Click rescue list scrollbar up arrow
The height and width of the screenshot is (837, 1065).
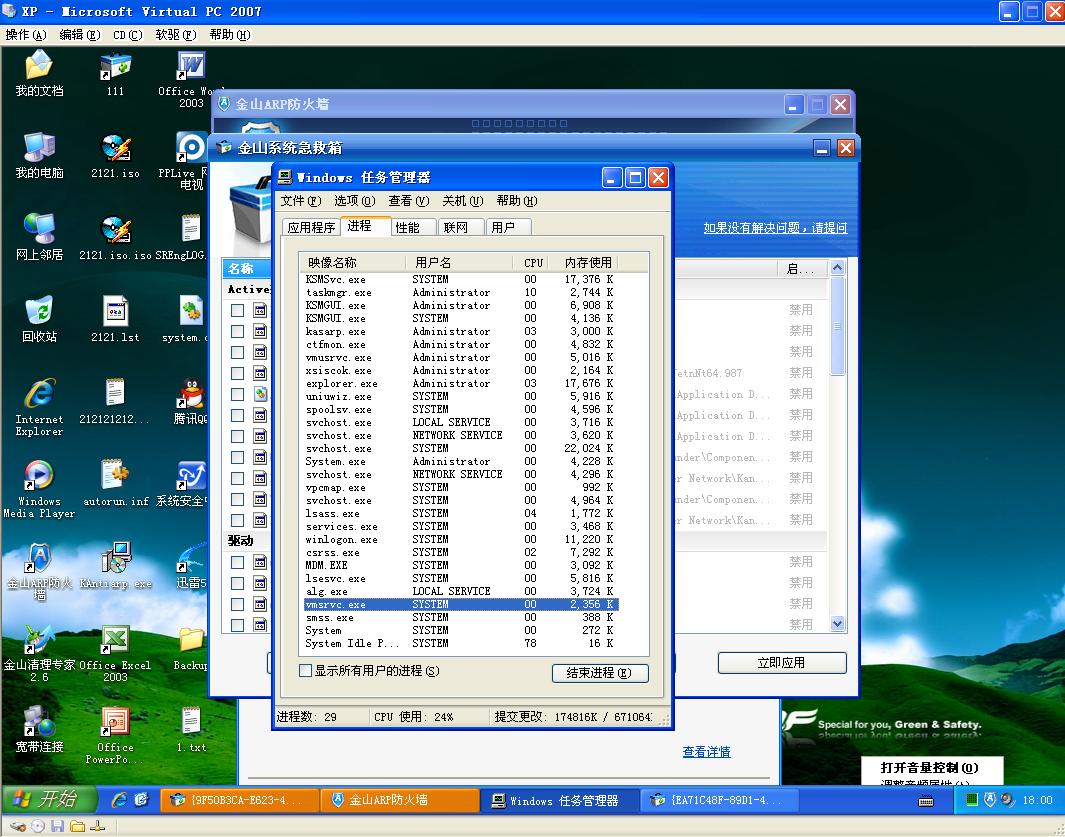point(837,268)
